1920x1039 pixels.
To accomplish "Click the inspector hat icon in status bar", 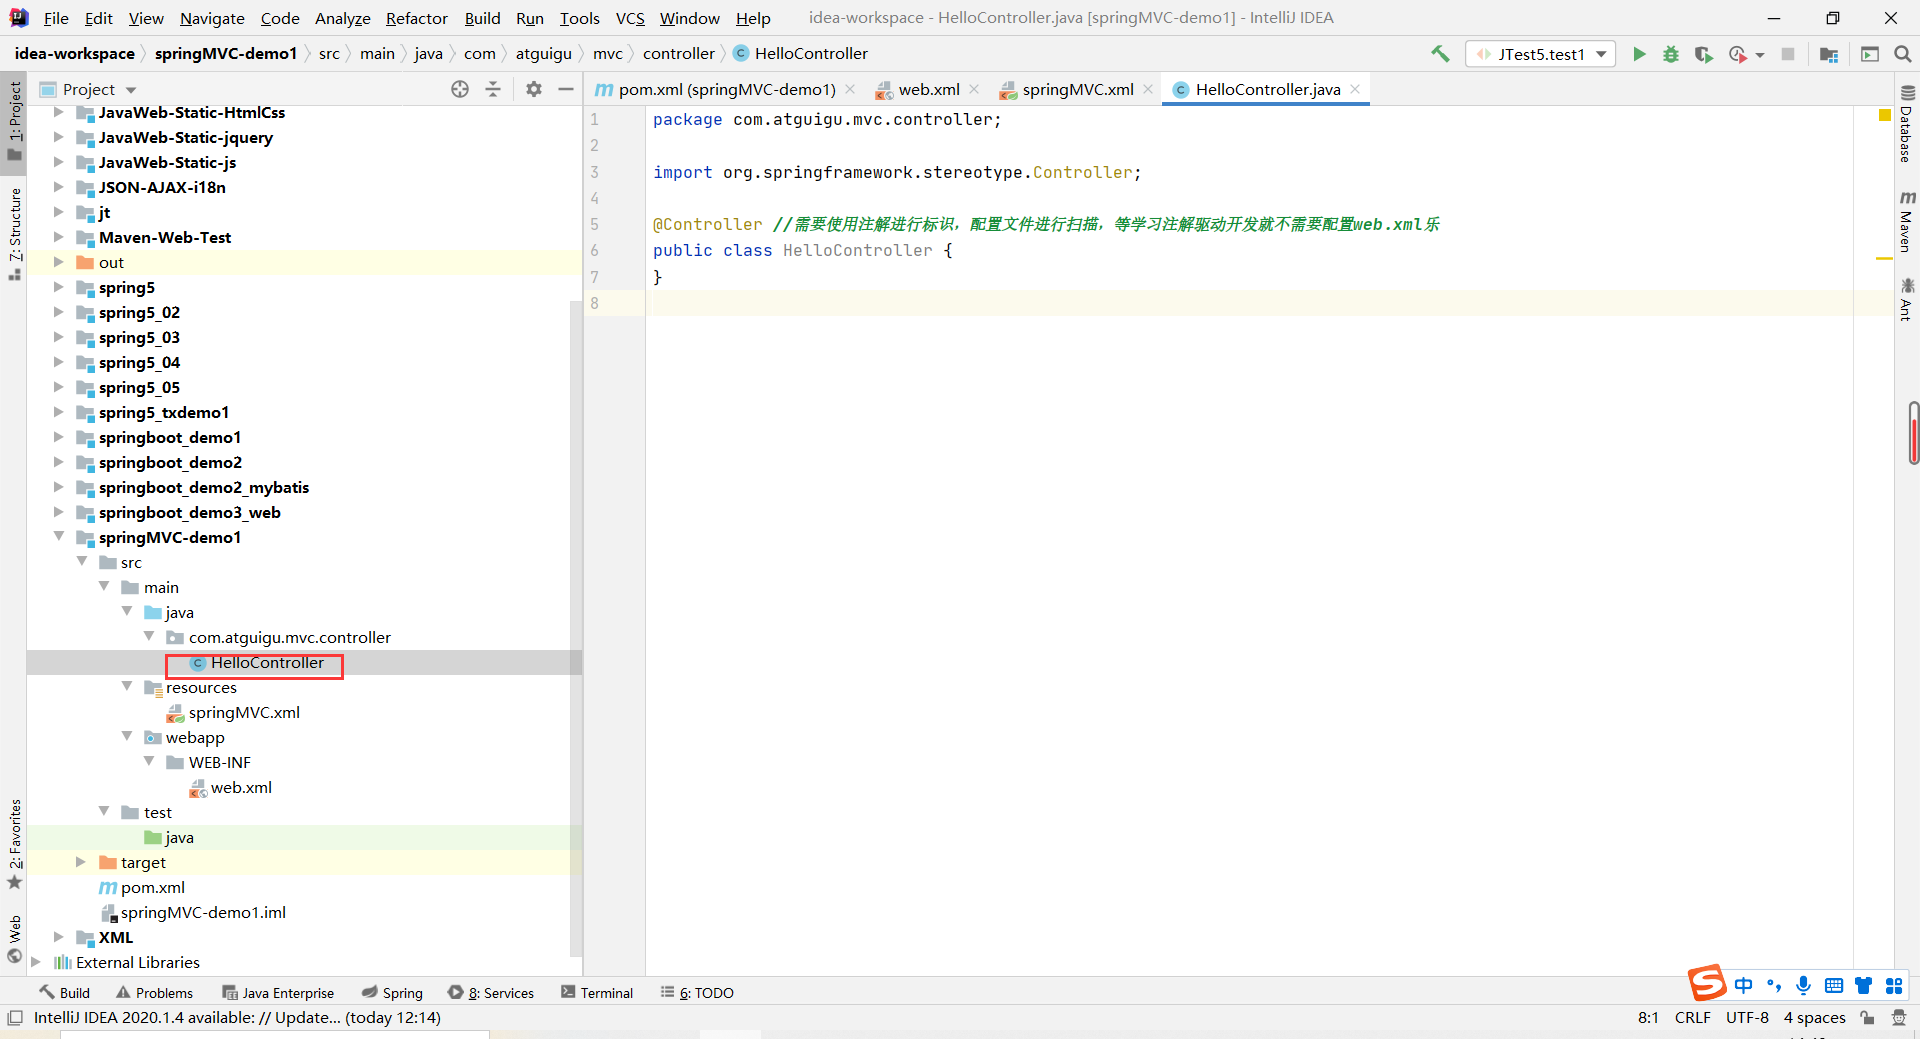I will pyautogui.click(x=1899, y=1018).
